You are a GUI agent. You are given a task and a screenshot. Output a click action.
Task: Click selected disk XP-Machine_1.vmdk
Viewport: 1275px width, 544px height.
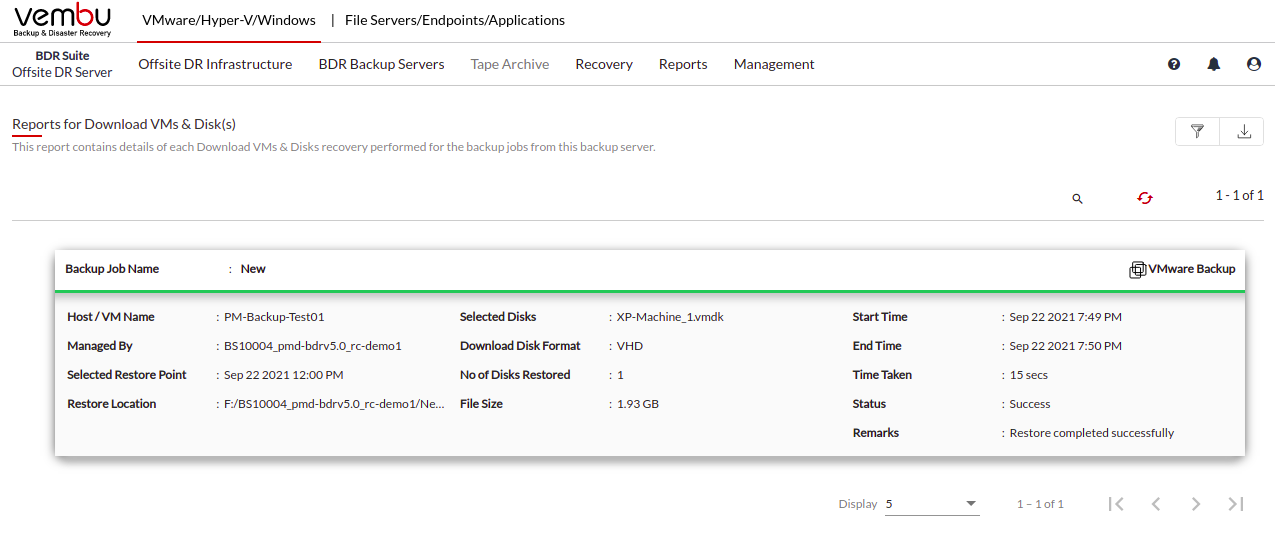670,317
